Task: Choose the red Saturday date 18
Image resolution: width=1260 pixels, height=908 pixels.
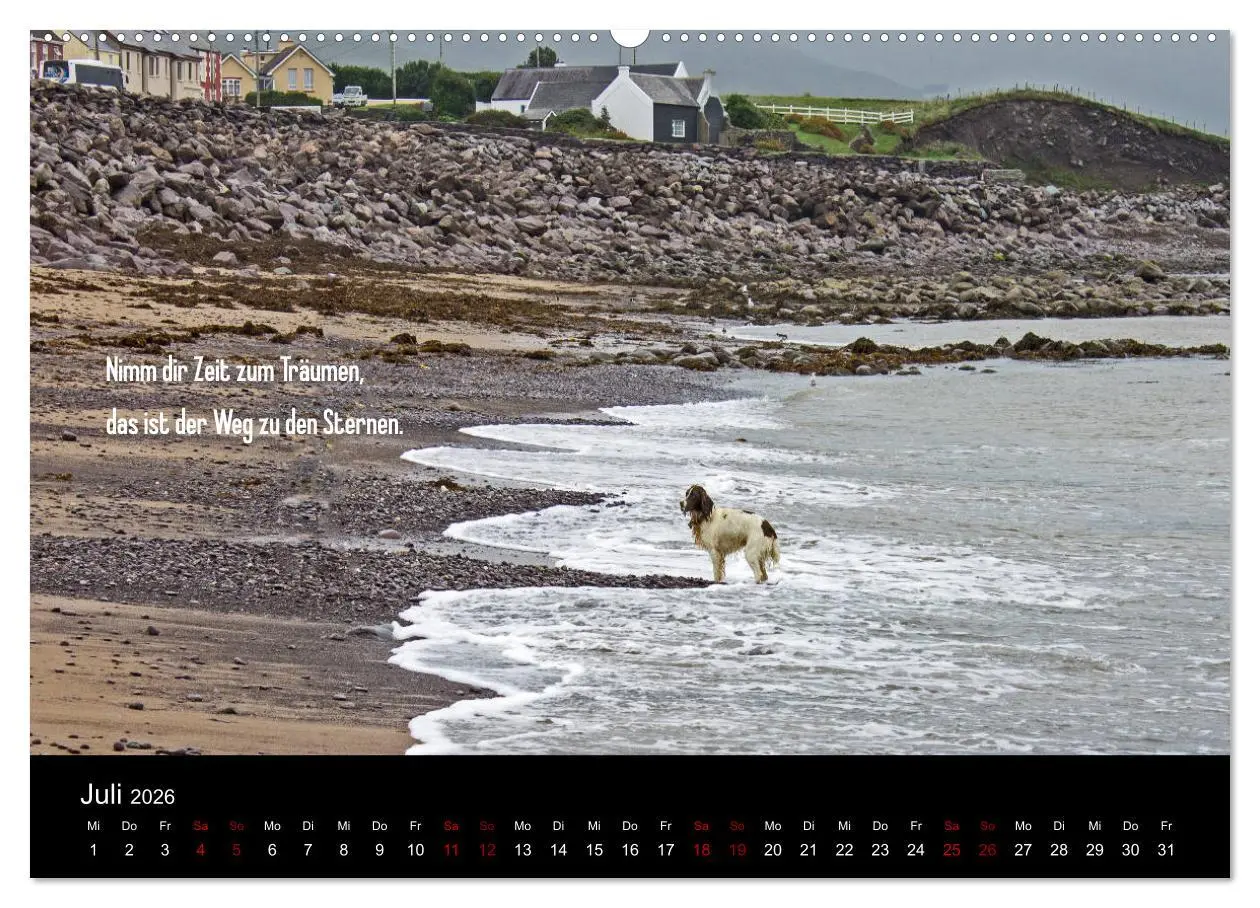Action: click(x=701, y=850)
